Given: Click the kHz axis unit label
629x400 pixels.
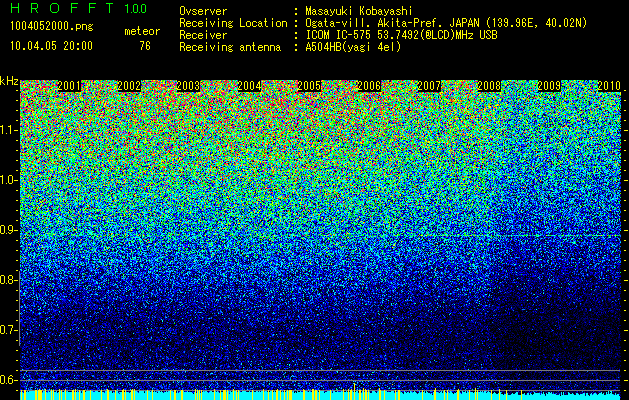Looking at the screenshot, I should [9, 81].
